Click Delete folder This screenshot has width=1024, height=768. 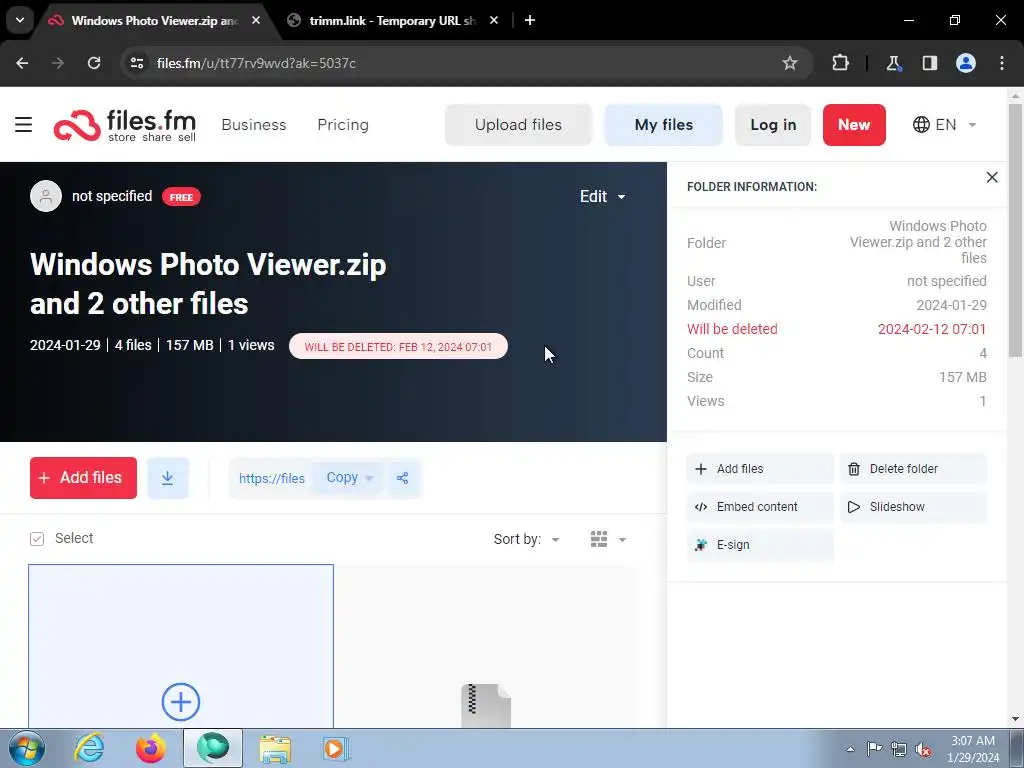pos(913,469)
